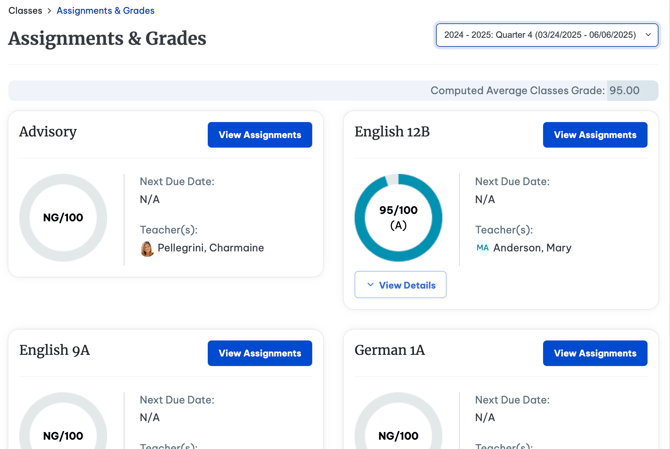This screenshot has height=449, width=670.
Task: Click the chevron icon in View Details
Action: coord(370,285)
